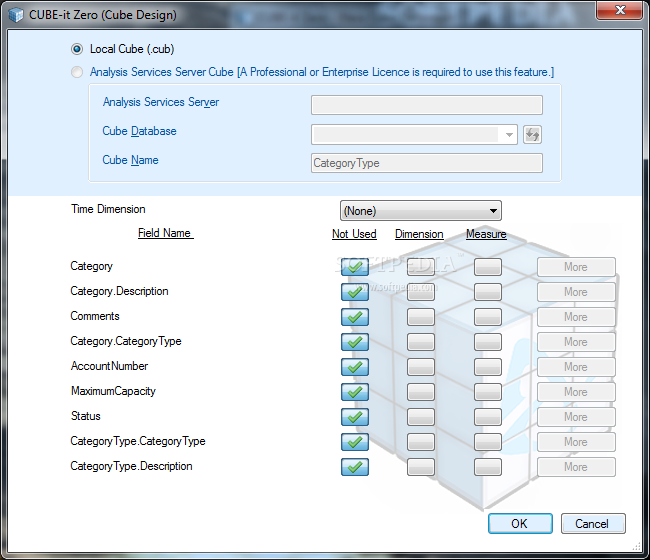
Task: Toggle Not Used for Category.Description
Action: [x=355, y=292]
